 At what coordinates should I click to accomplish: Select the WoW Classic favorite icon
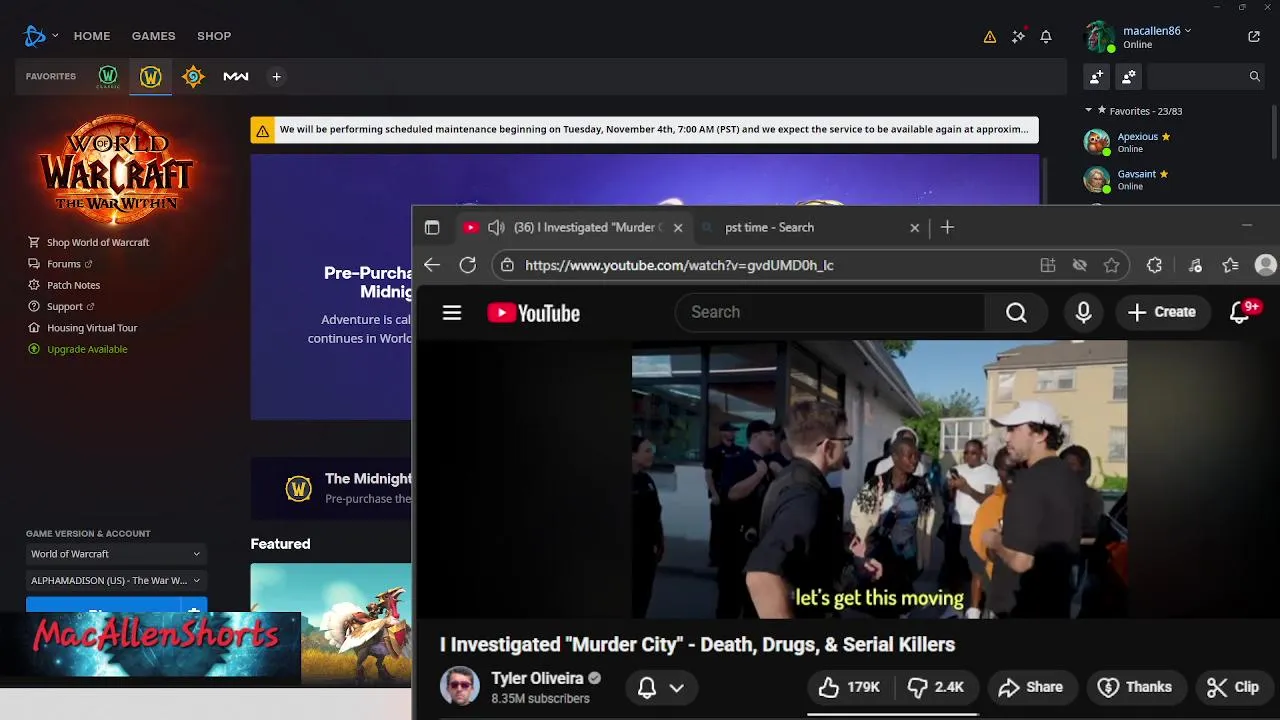click(x=108, y=77)
